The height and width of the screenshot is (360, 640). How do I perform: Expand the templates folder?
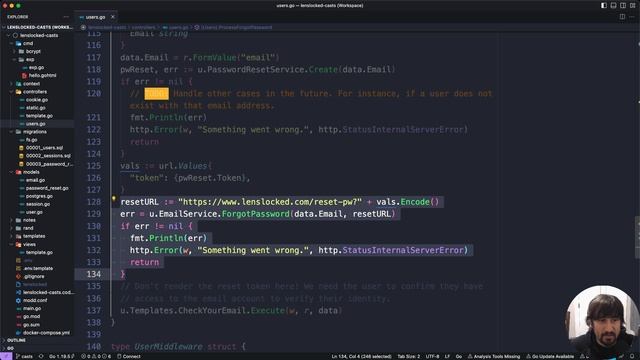pos(33,236)
